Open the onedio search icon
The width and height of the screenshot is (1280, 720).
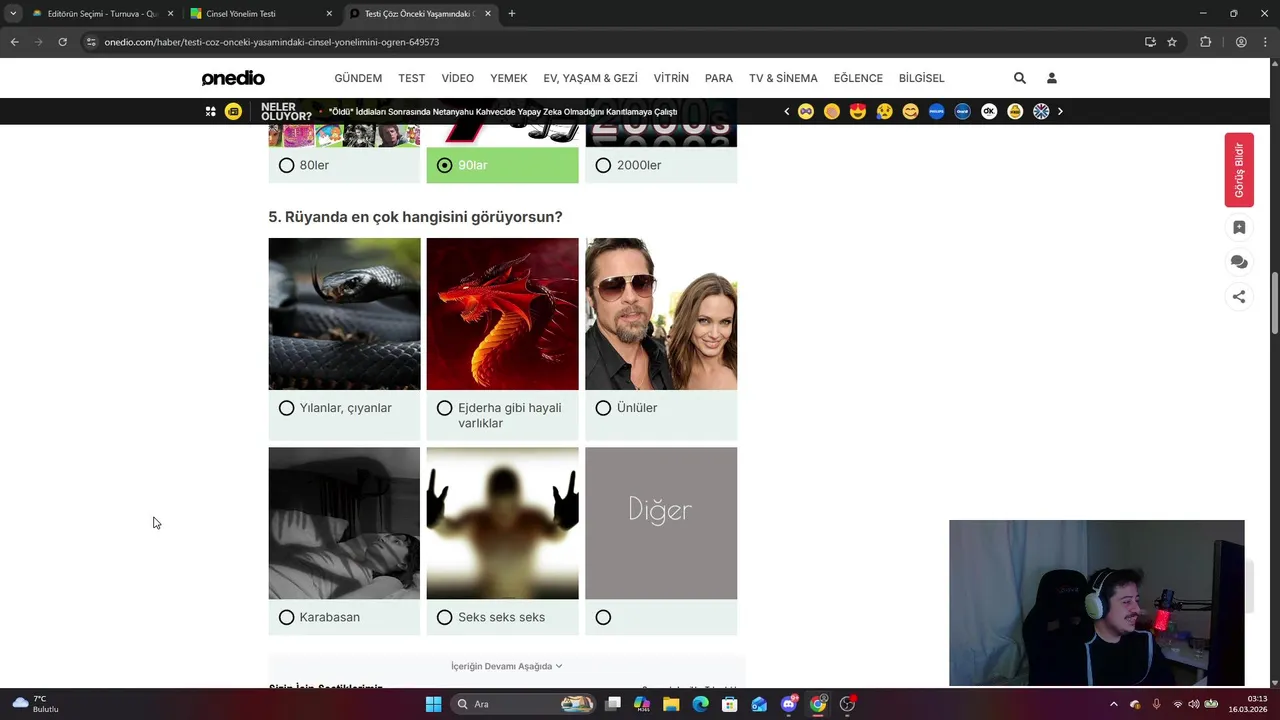1019,78
